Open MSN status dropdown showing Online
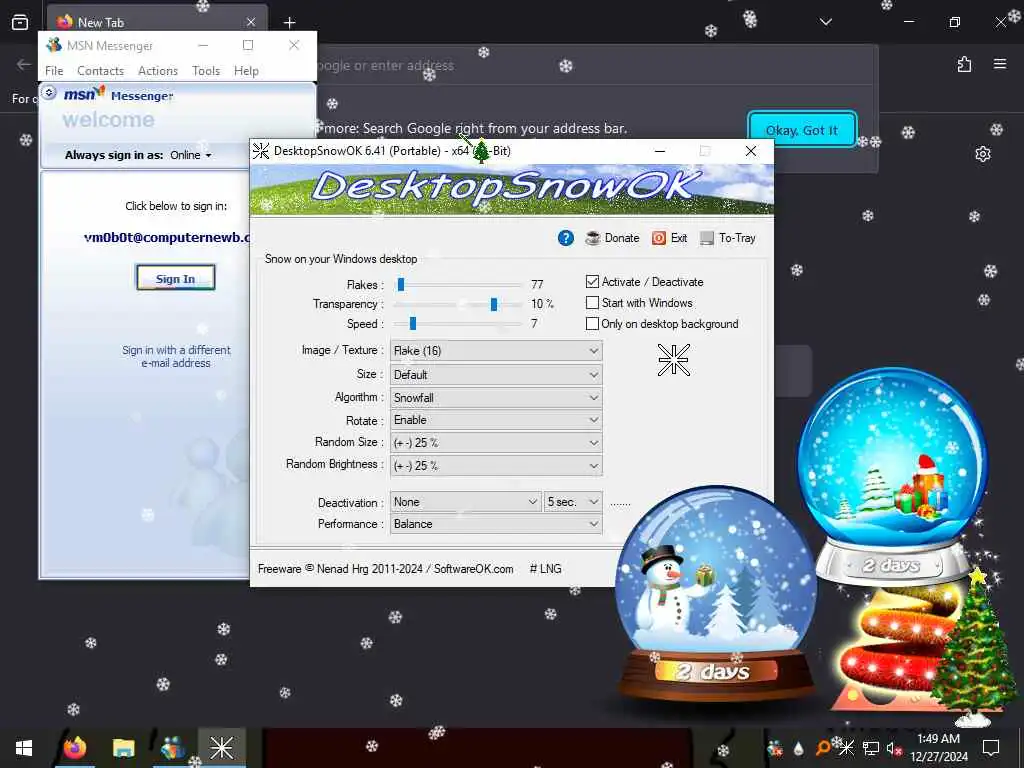1024x768 pixels. pos(191,155)
